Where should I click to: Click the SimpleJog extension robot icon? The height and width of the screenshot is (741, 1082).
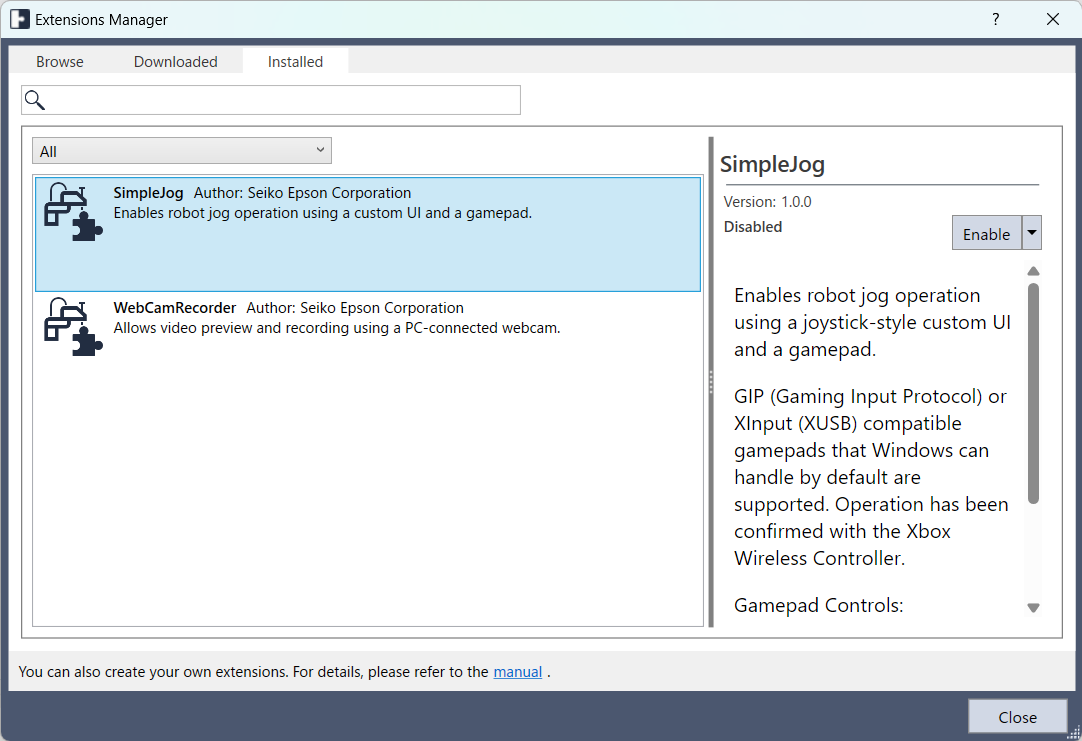pyautogui.click(x=73, y=213)
